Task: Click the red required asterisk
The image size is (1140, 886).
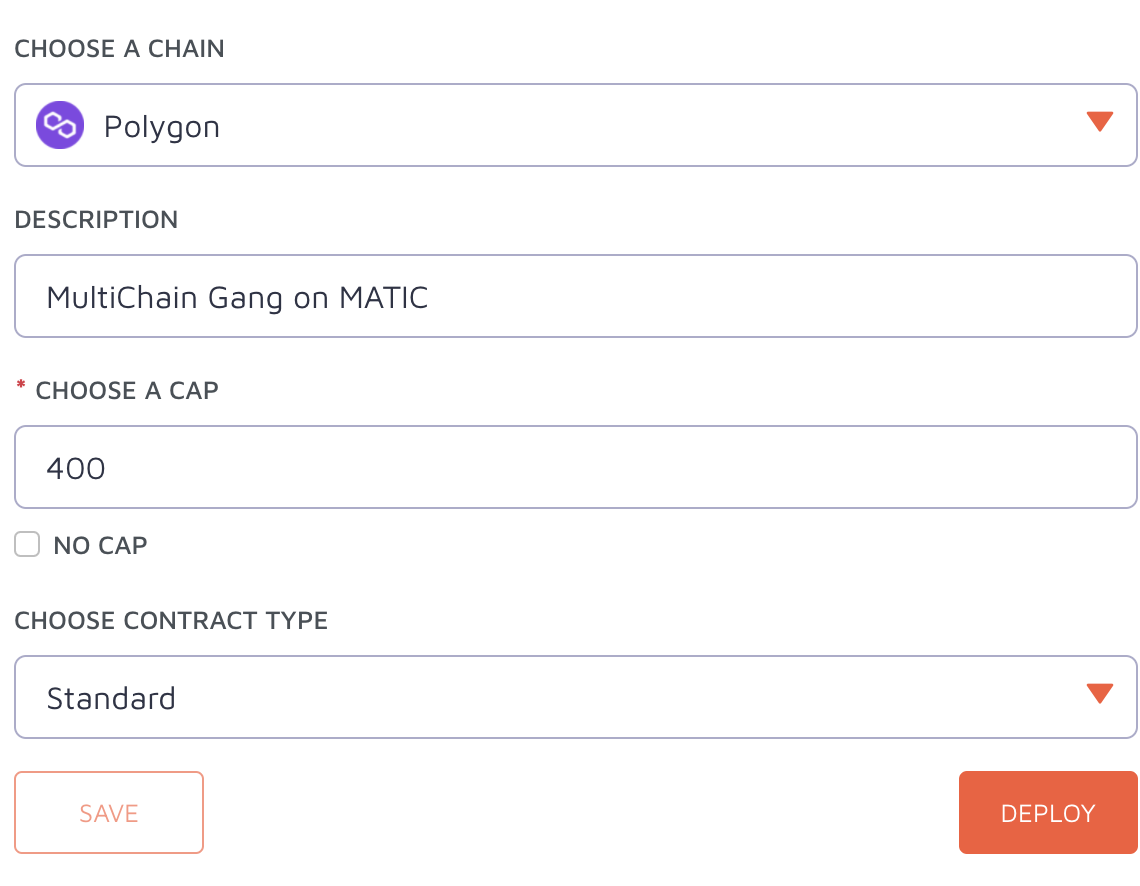Action: point(21,384)
